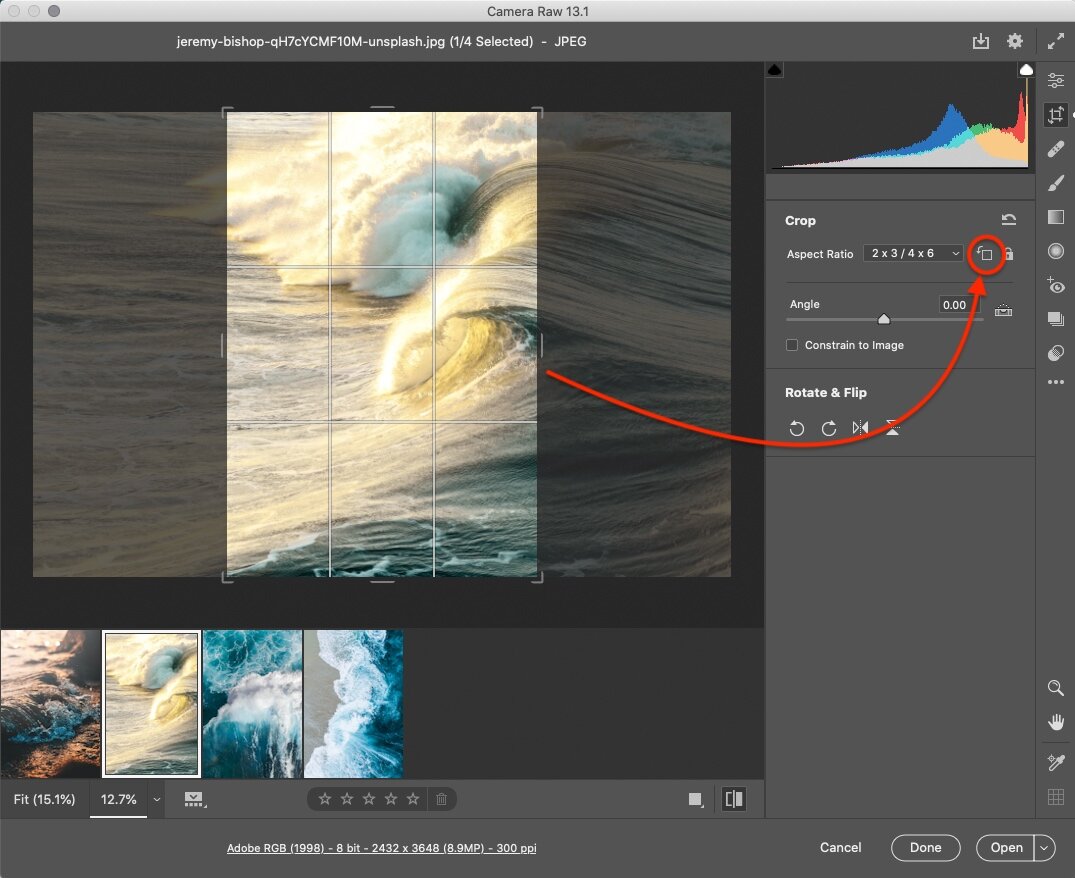Open workflow options Adobe RGB link

tap(381, 848)
